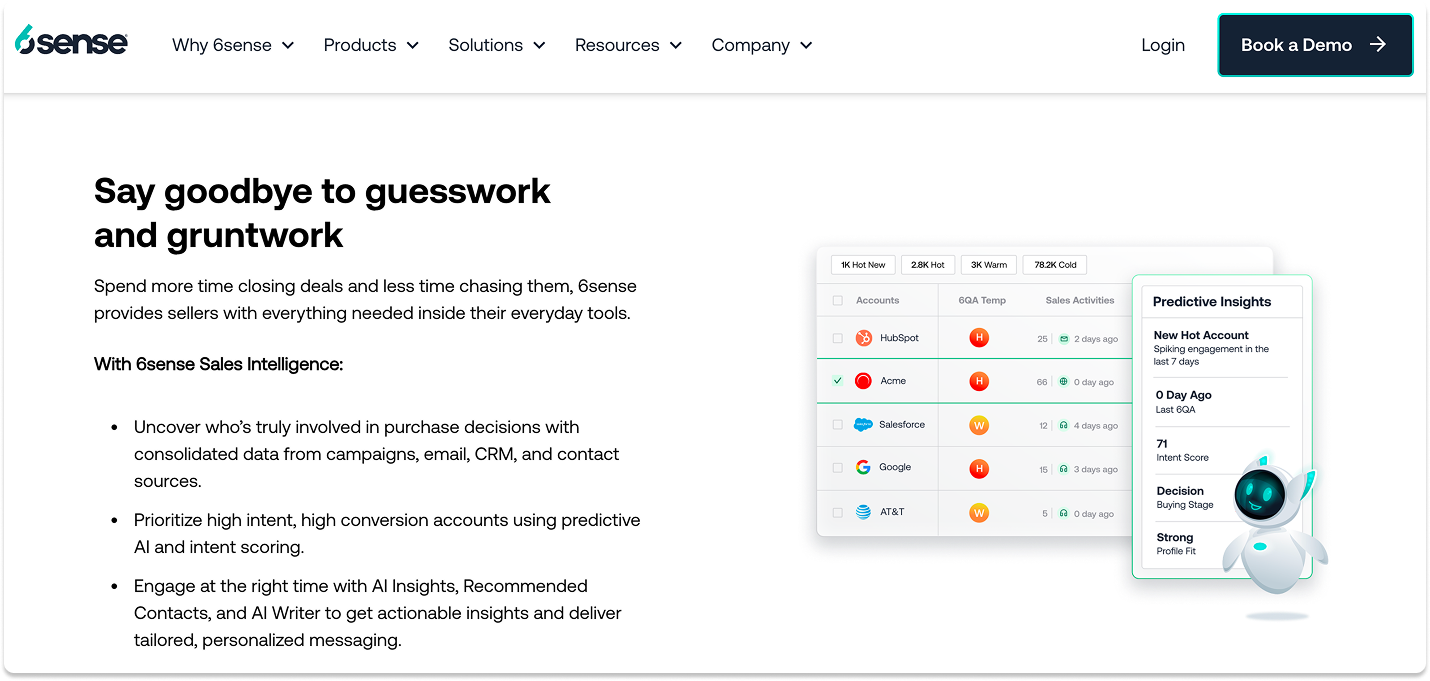The height and width of the screenshot is (681, 1430).
Task: Click the Google account name
Action: click(x=895, y=467)
